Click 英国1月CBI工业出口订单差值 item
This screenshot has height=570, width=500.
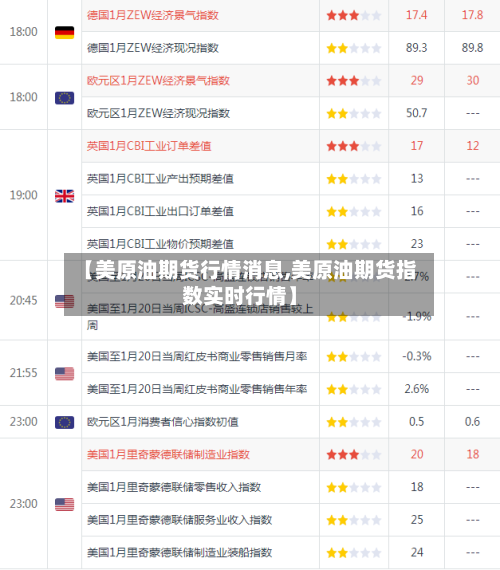(x=160, y=211)
